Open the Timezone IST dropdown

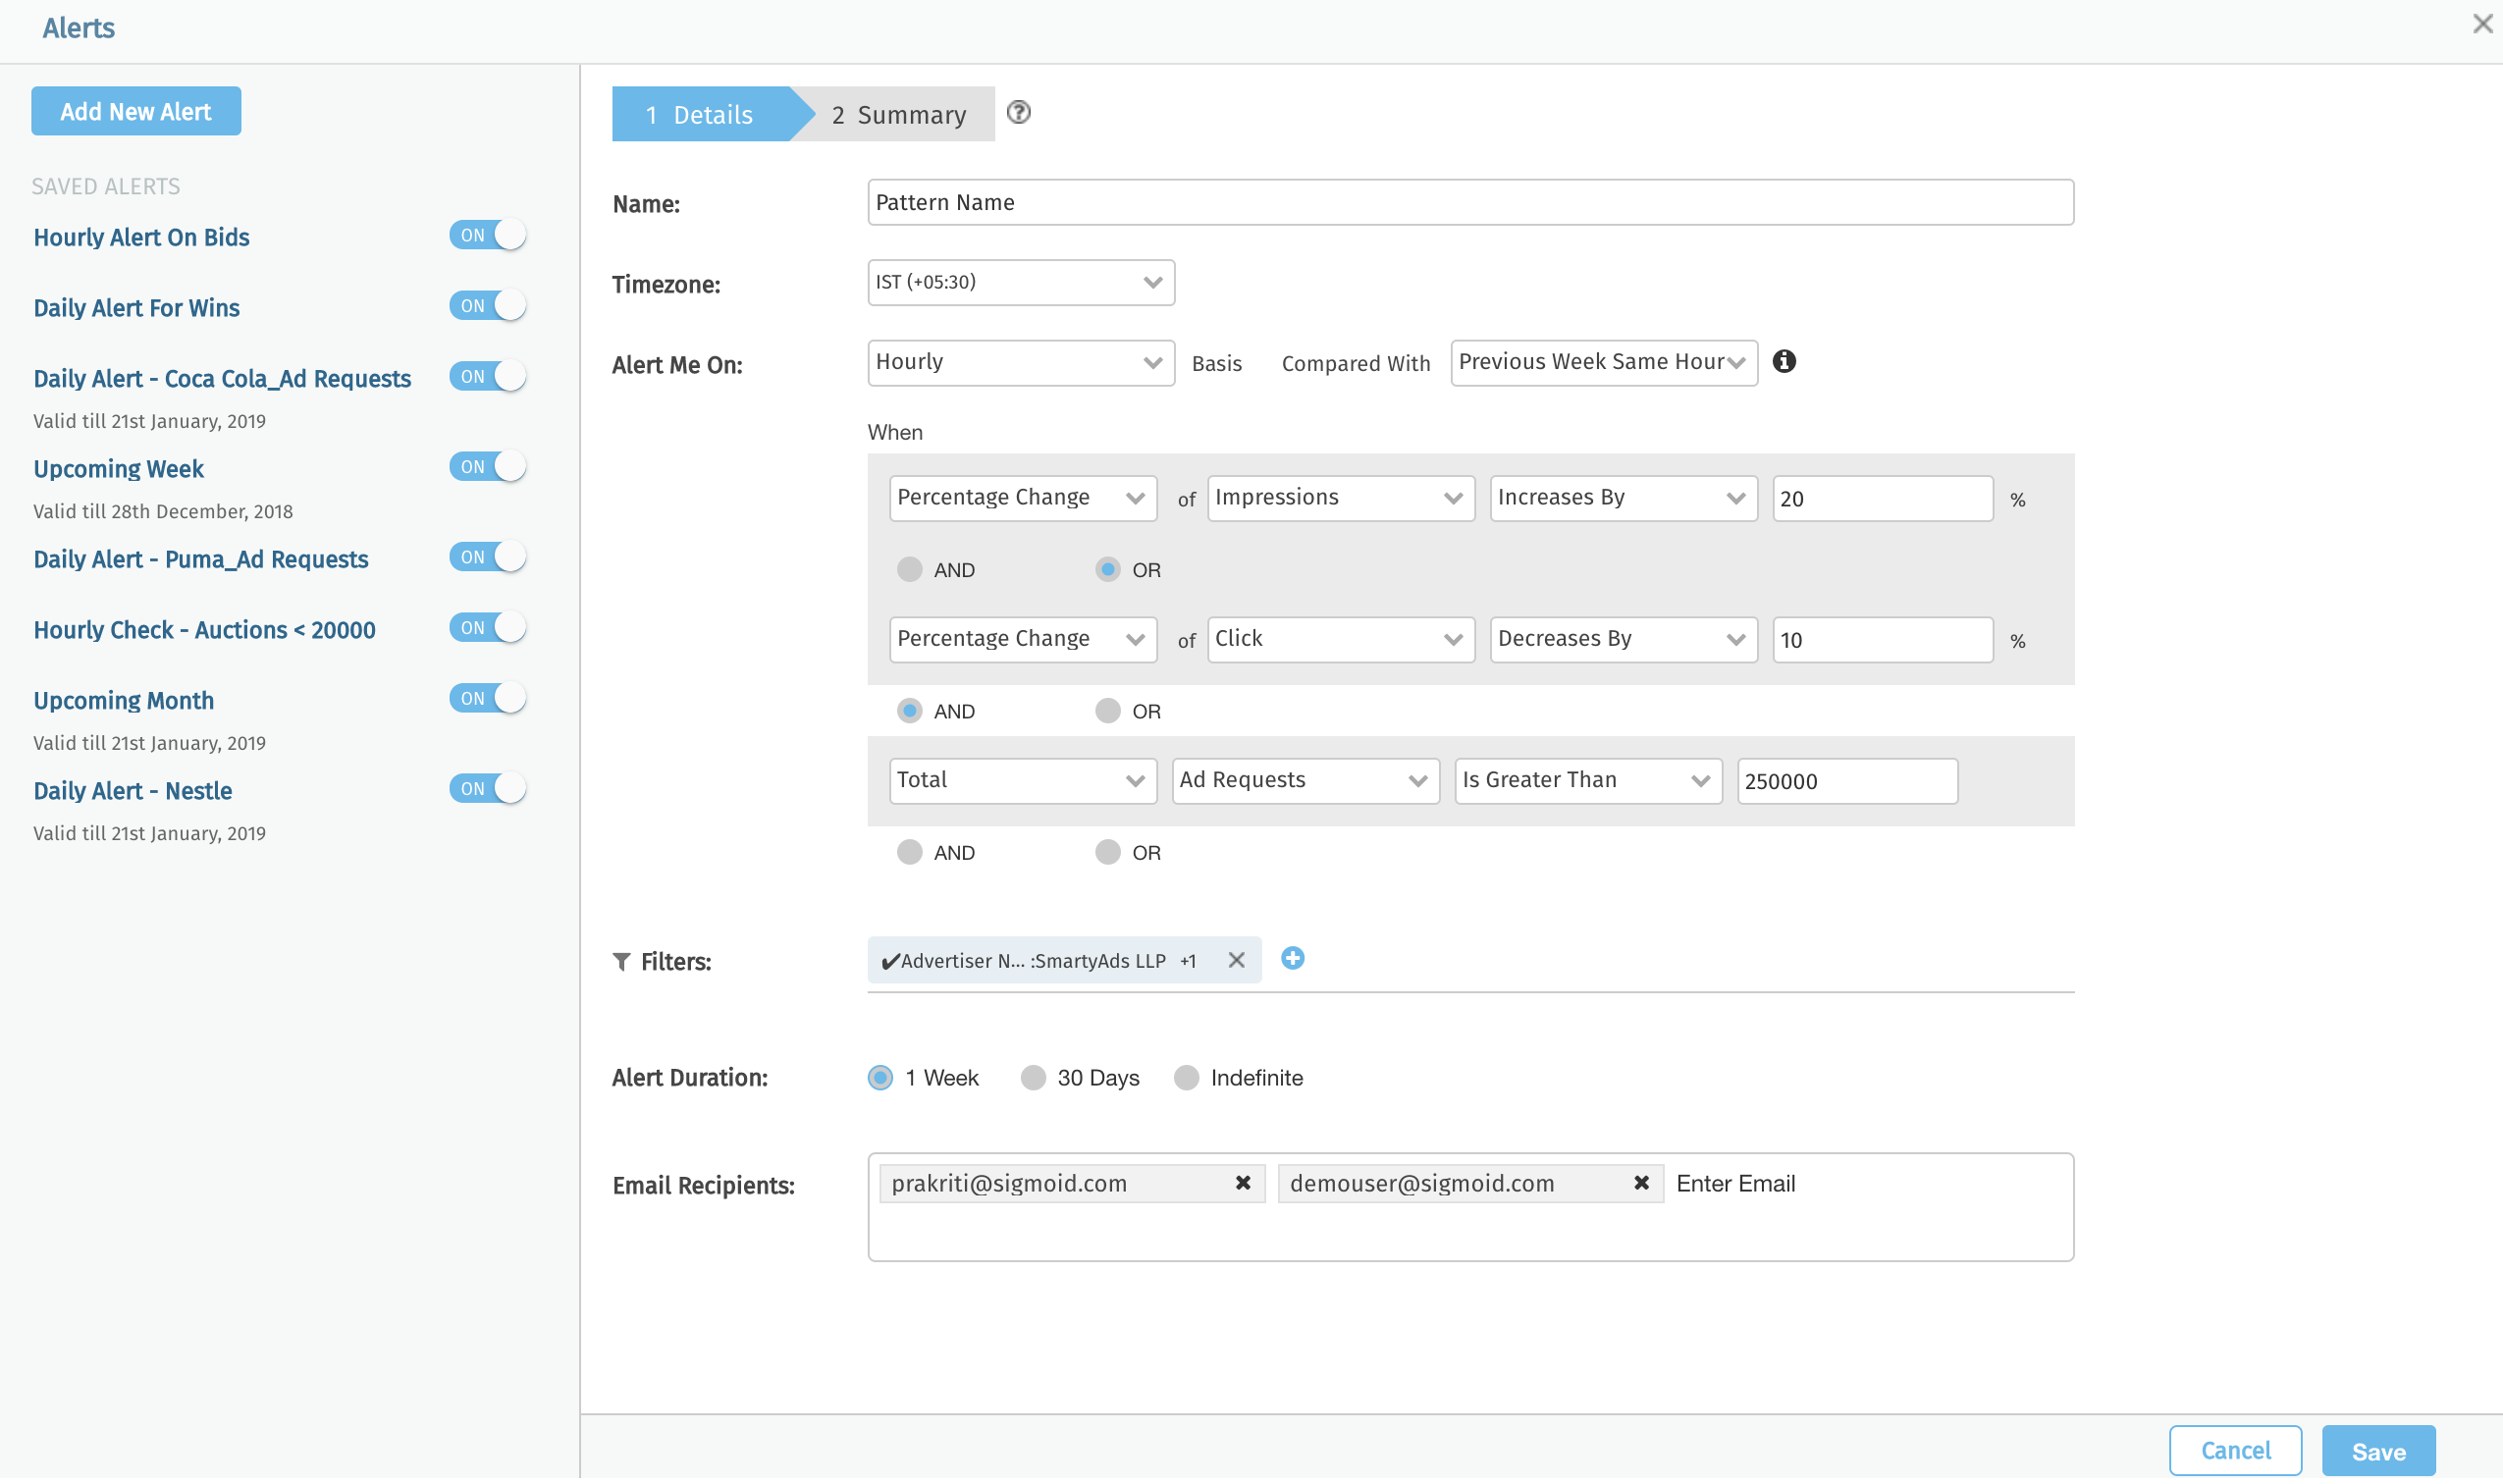(x=1020, y=283)
